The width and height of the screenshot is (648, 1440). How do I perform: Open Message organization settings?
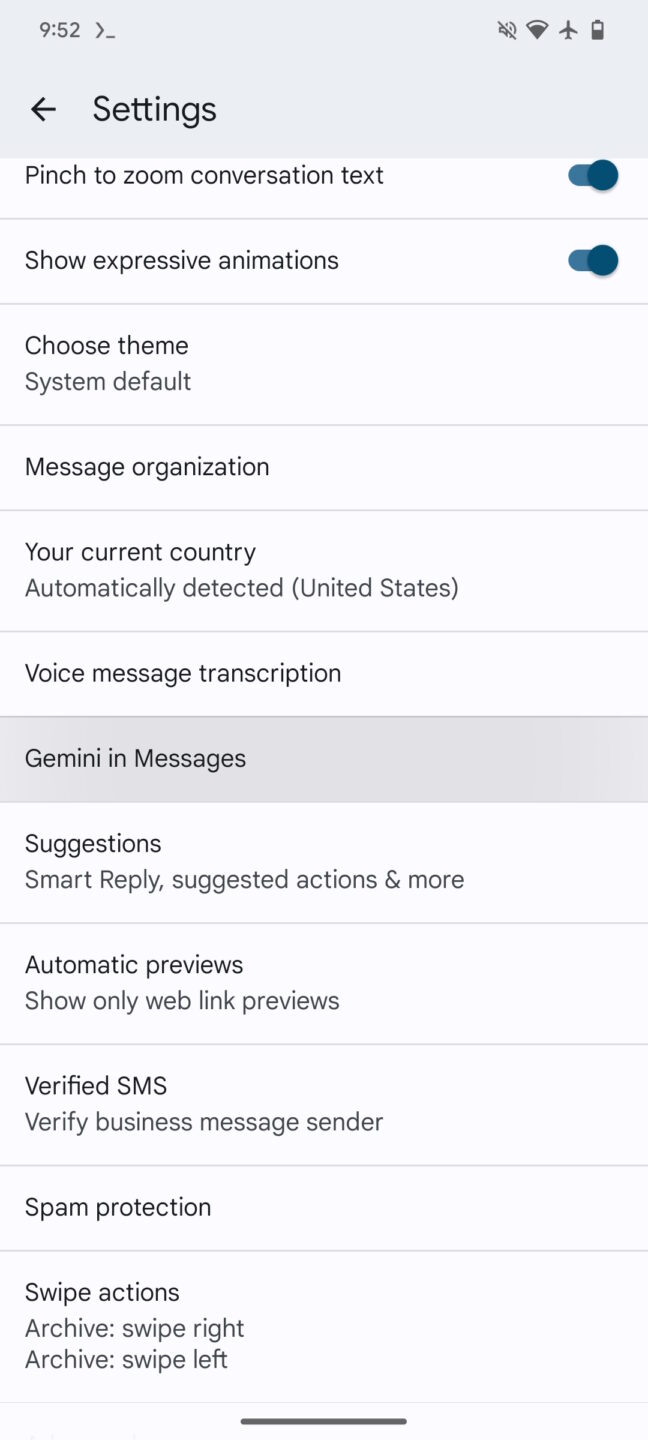[x=324, y=467]
